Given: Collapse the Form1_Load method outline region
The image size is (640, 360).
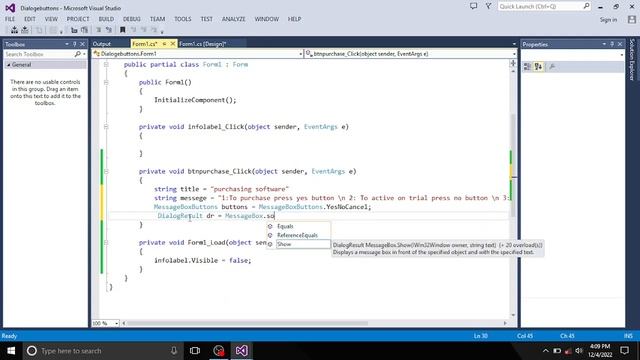Looking at the screenshot, I should click(106, 242).
